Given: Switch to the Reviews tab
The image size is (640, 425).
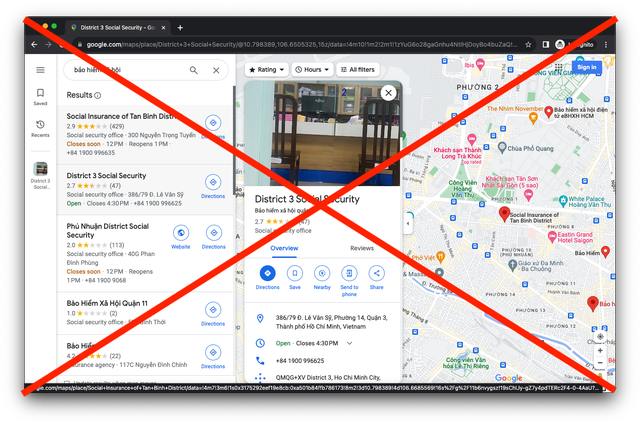Looking at the screenshot, I should coord(362,248).
